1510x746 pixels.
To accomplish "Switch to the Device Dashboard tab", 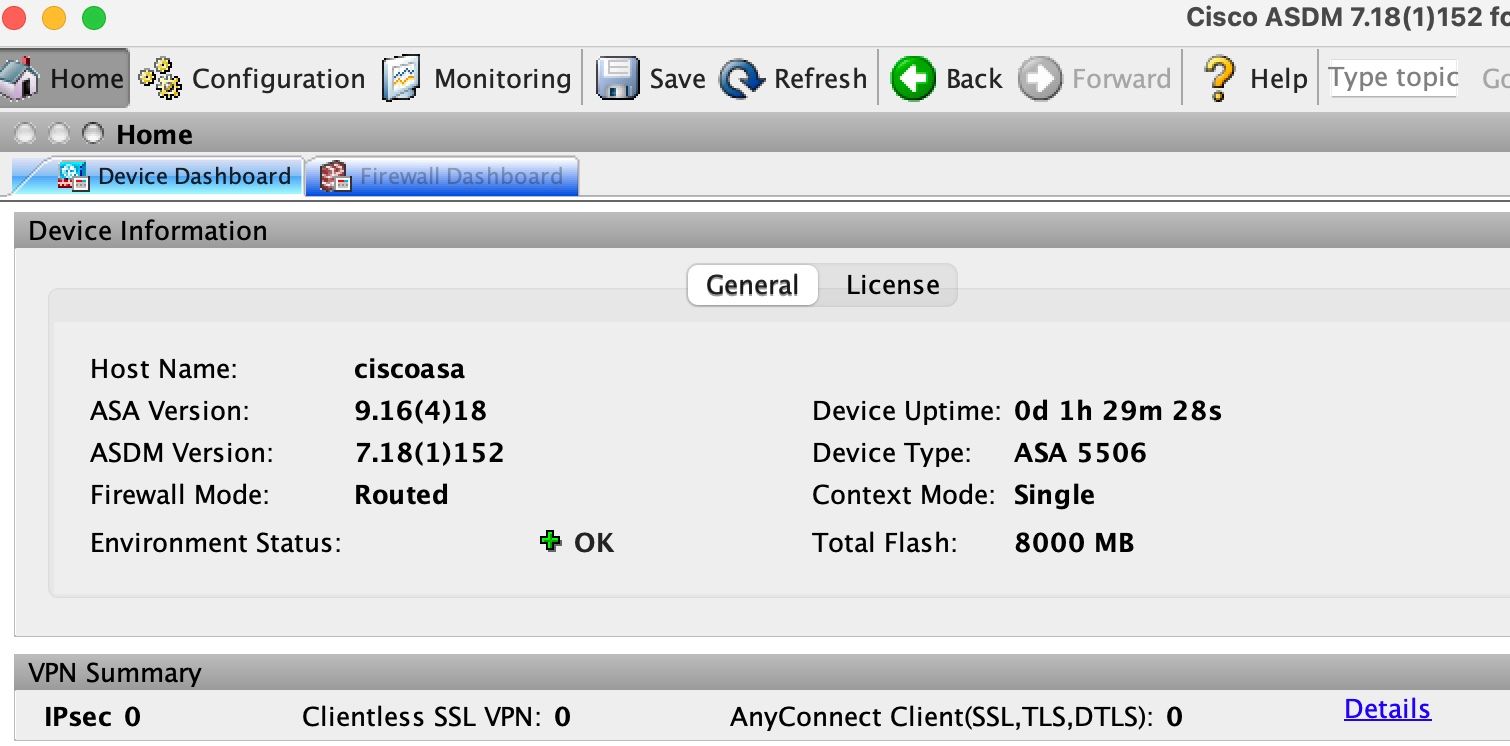I will click(157, 176).
